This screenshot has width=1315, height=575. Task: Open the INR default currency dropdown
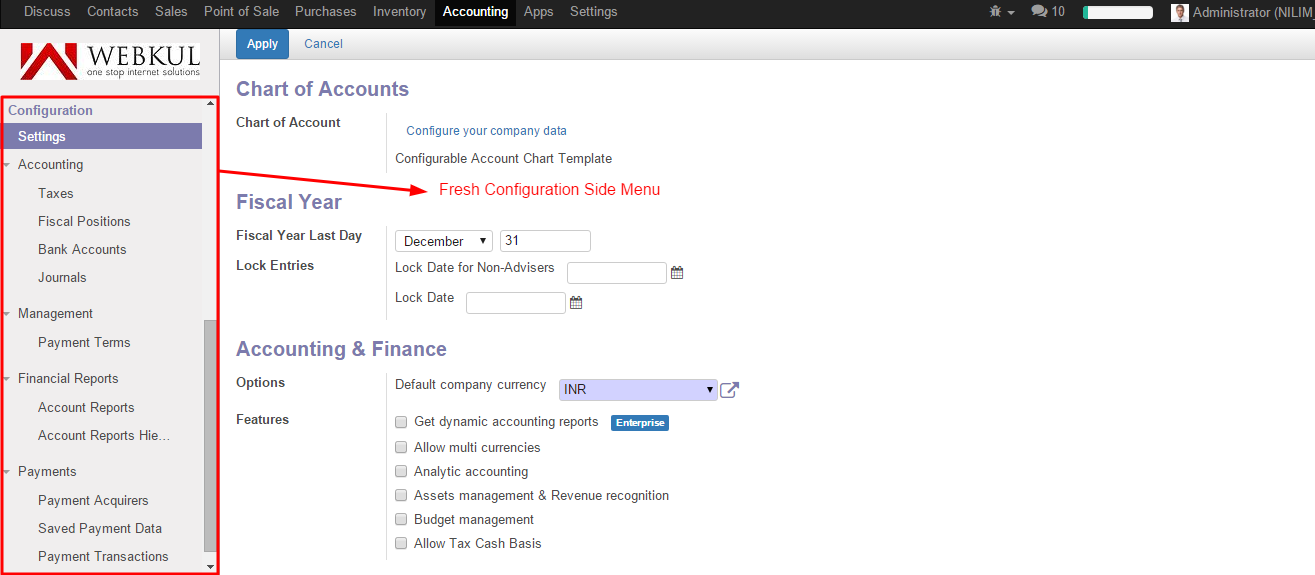(x=638, y=390)
